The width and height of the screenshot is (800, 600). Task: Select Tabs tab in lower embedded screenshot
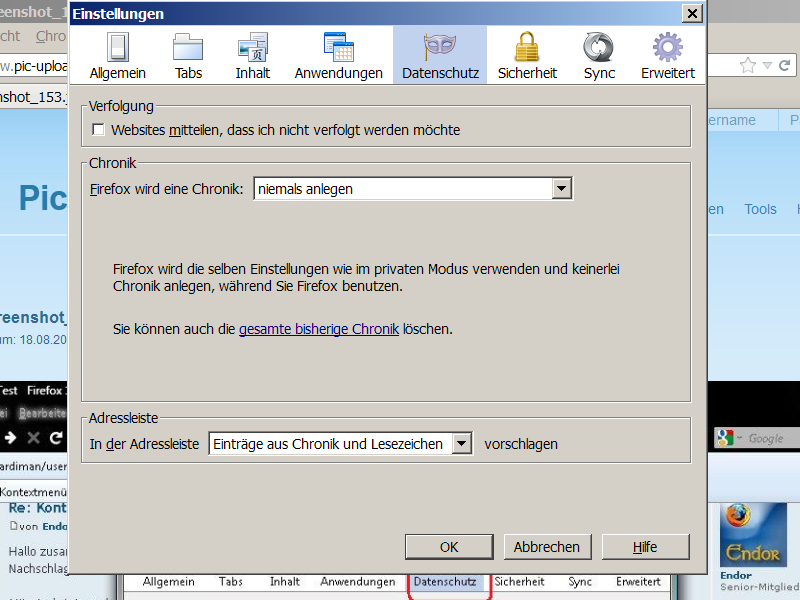231,582
